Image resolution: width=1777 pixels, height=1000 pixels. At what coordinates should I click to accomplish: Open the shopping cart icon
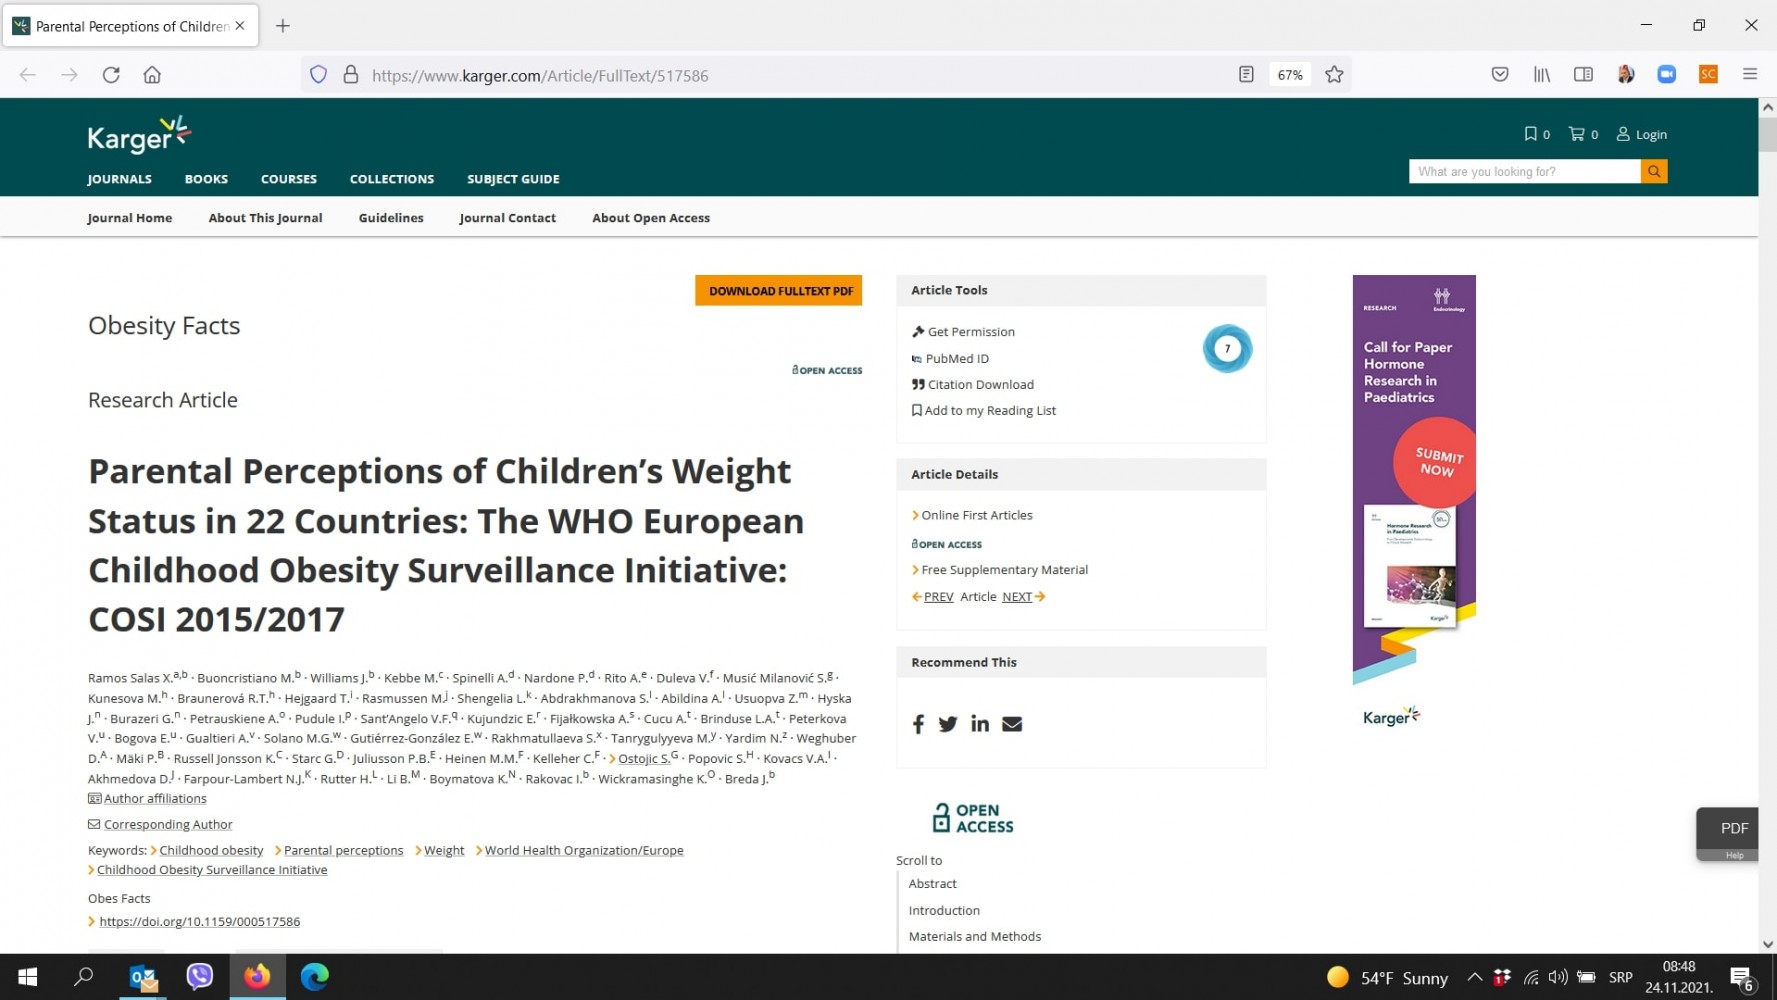tap(1577, 134)
